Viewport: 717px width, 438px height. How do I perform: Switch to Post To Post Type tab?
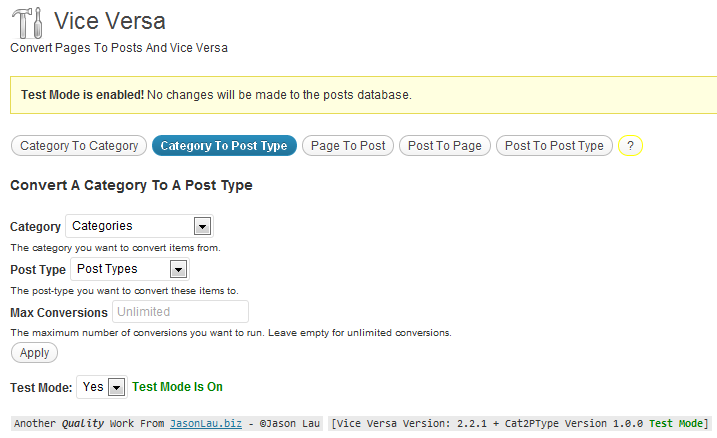click(554, 146)
